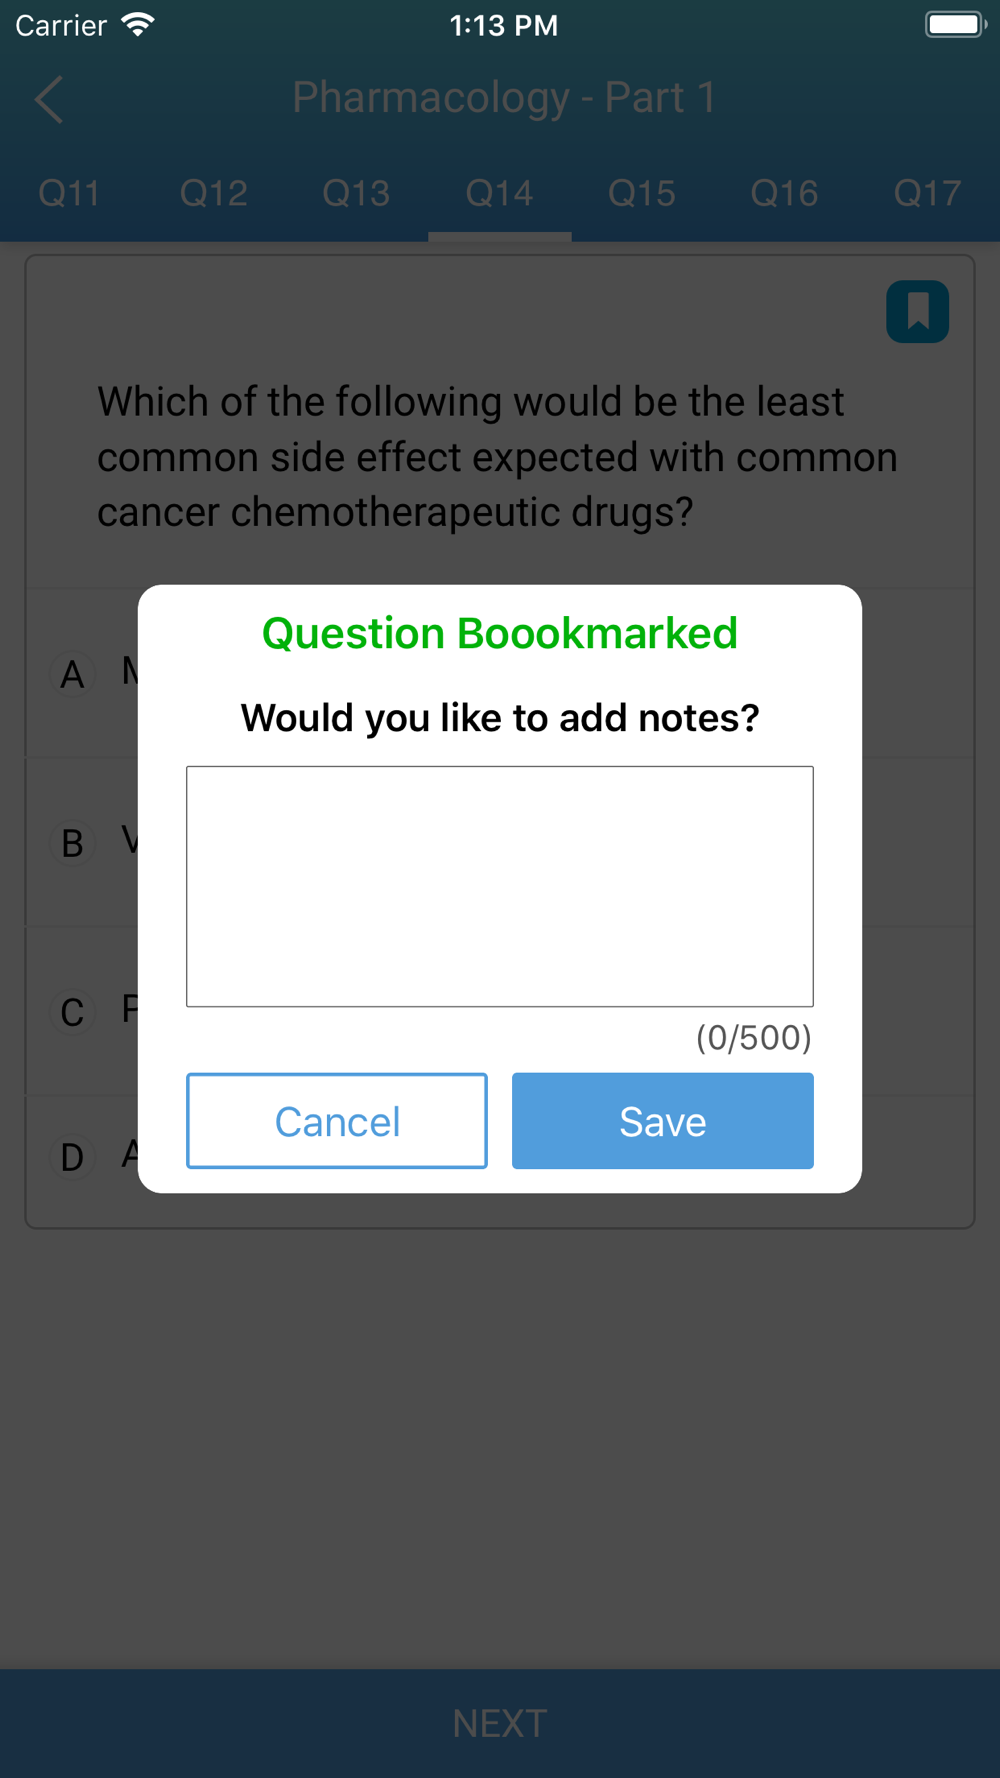1000x1778 pixels.
Task: Toggle the bookmark icon on question
Action: (917, 312)
